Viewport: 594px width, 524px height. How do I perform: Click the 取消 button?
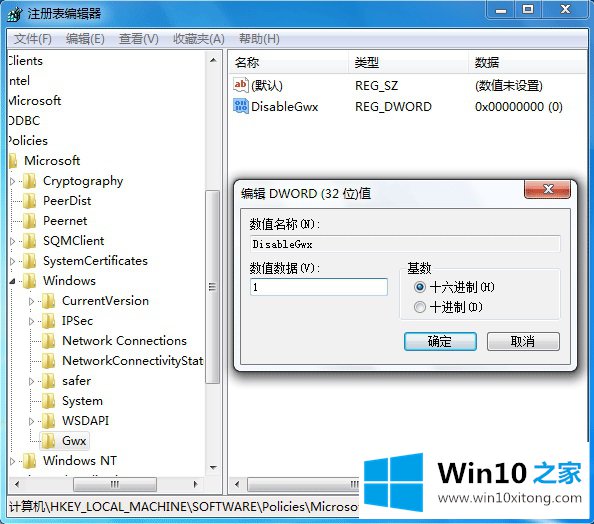pyautogui.click(x=523, y=341)
